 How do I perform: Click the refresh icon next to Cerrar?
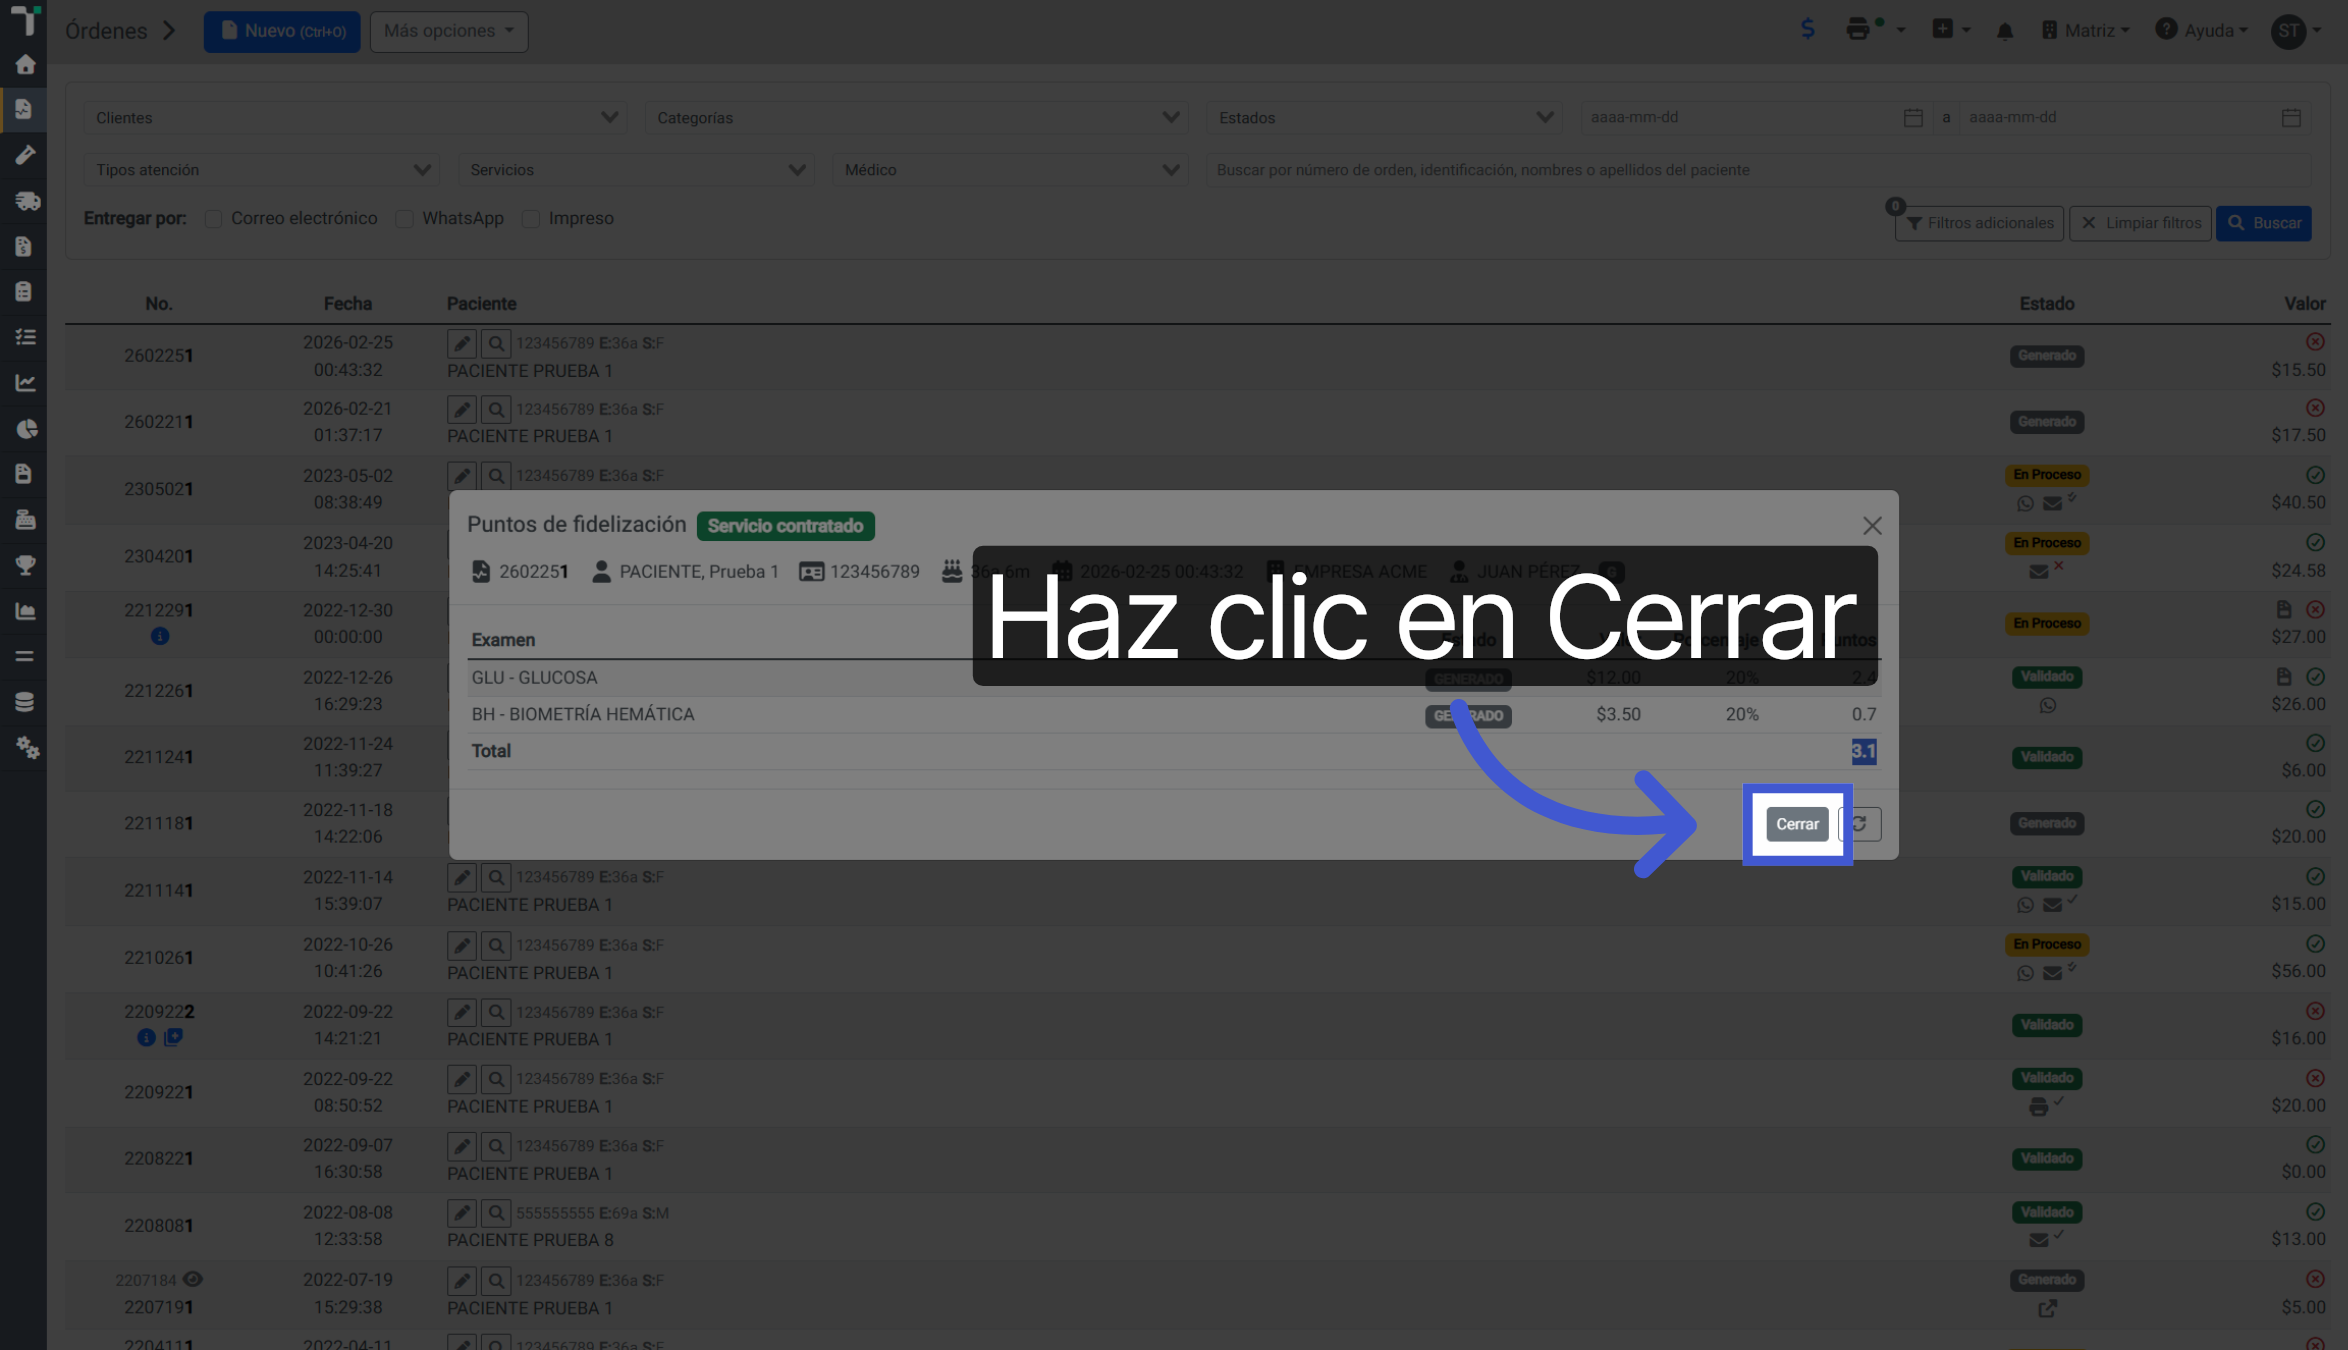(x=1860, y=824)
